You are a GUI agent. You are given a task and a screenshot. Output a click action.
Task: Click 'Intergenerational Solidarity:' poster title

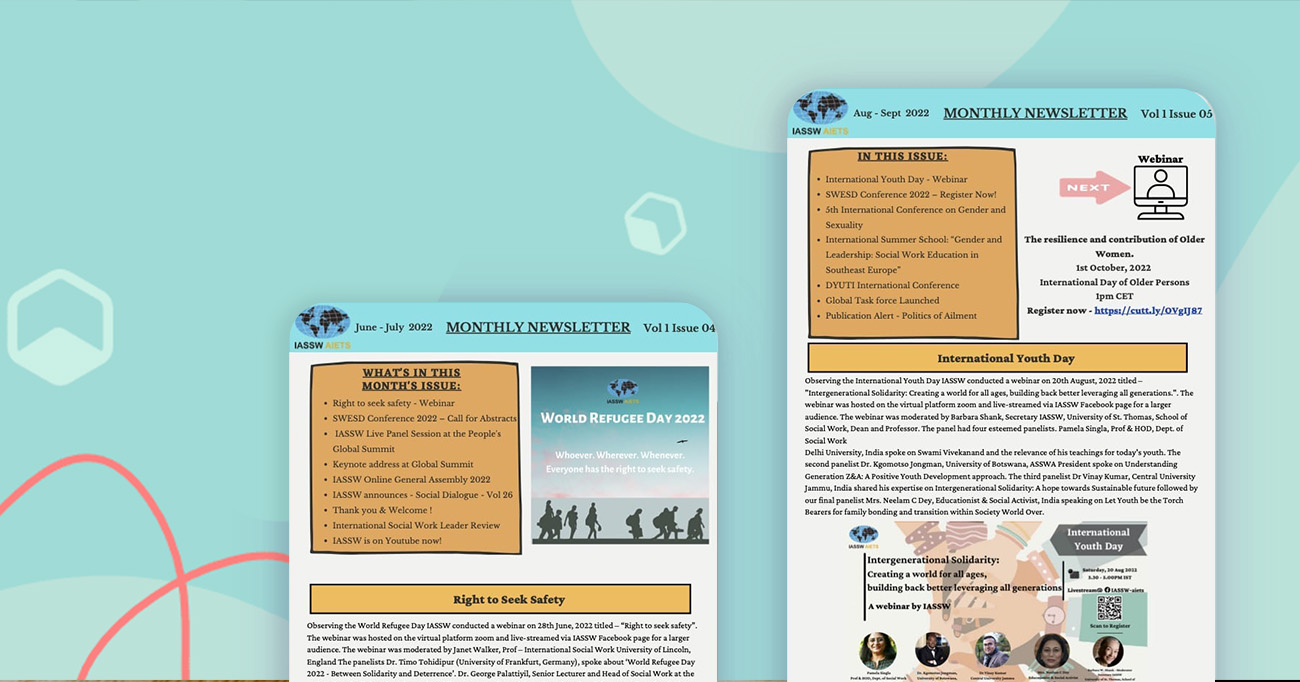933,560
